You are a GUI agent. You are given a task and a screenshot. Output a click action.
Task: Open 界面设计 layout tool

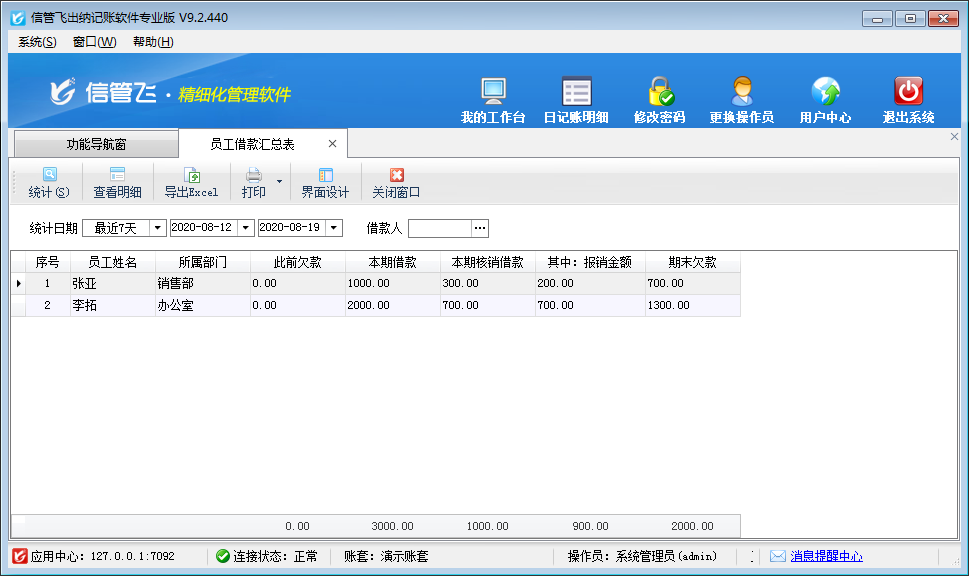325,183
